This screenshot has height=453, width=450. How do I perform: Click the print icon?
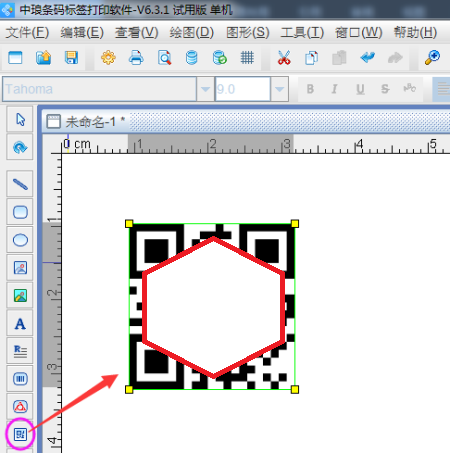click(x=136, y=58)
